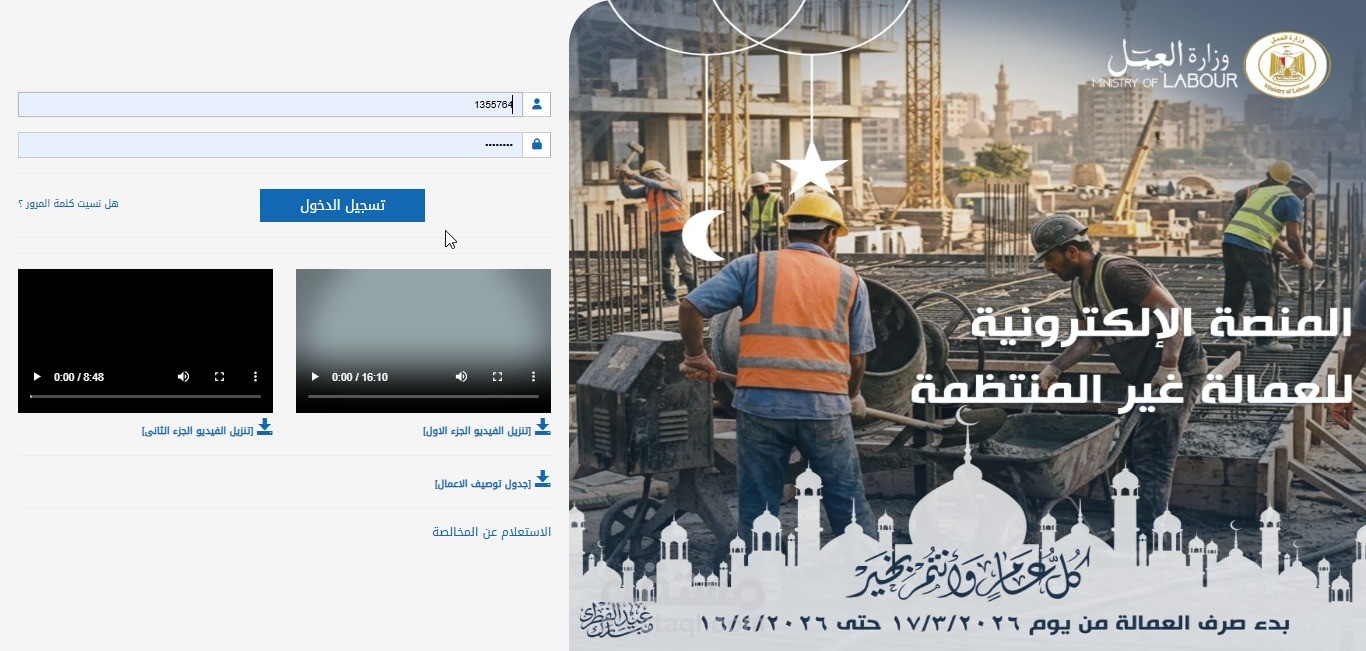Click تنزيل الفيديو الجزء الثانى download link

[x=199, y=431]
